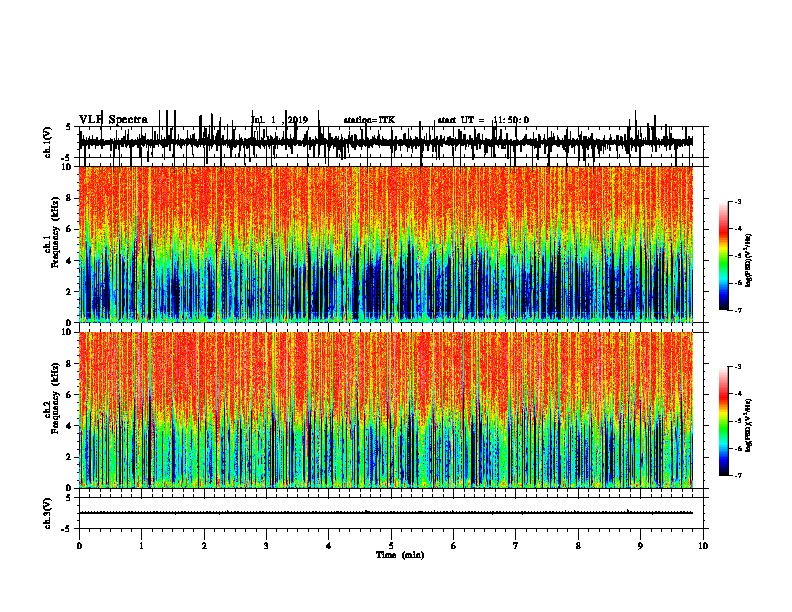
Task: Click the "ch.1(V)" waveform axis label
Action: [x=48, y=142]
